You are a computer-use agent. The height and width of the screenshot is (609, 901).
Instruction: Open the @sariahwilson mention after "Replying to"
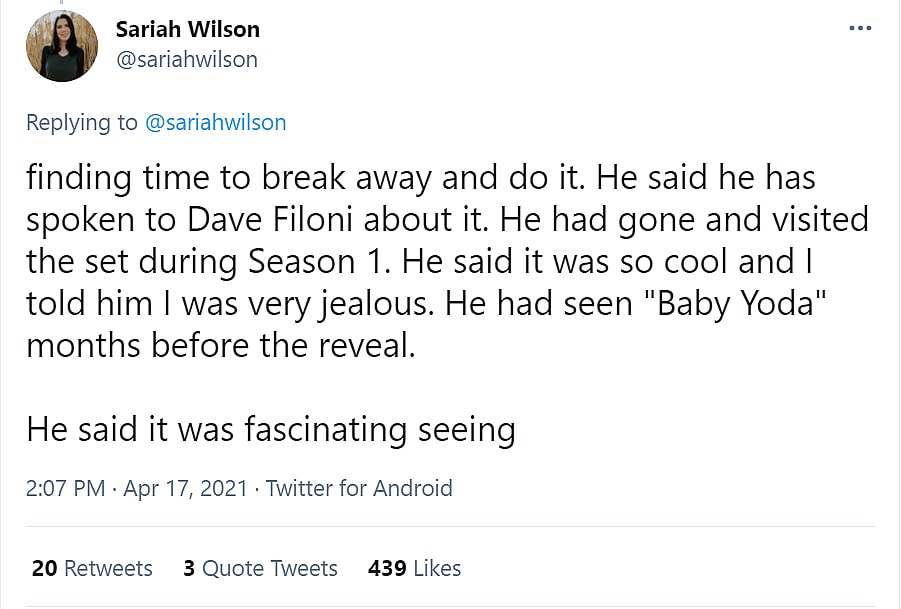[x=216, y=122]
